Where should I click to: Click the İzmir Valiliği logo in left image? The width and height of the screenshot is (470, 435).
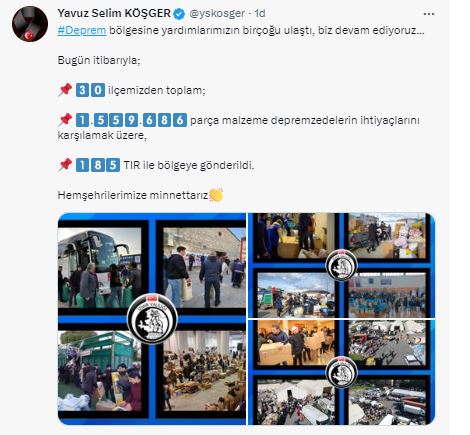click(152, 319)
